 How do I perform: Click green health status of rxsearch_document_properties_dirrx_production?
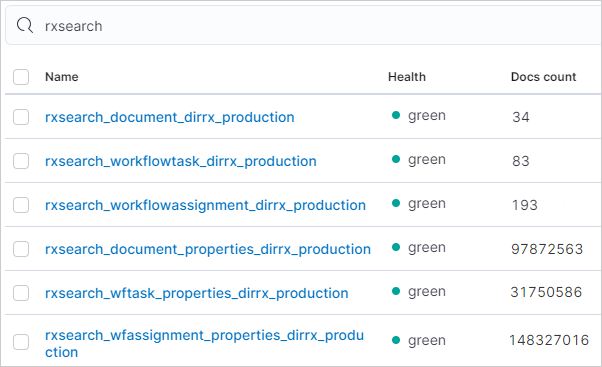click(419, 248)
